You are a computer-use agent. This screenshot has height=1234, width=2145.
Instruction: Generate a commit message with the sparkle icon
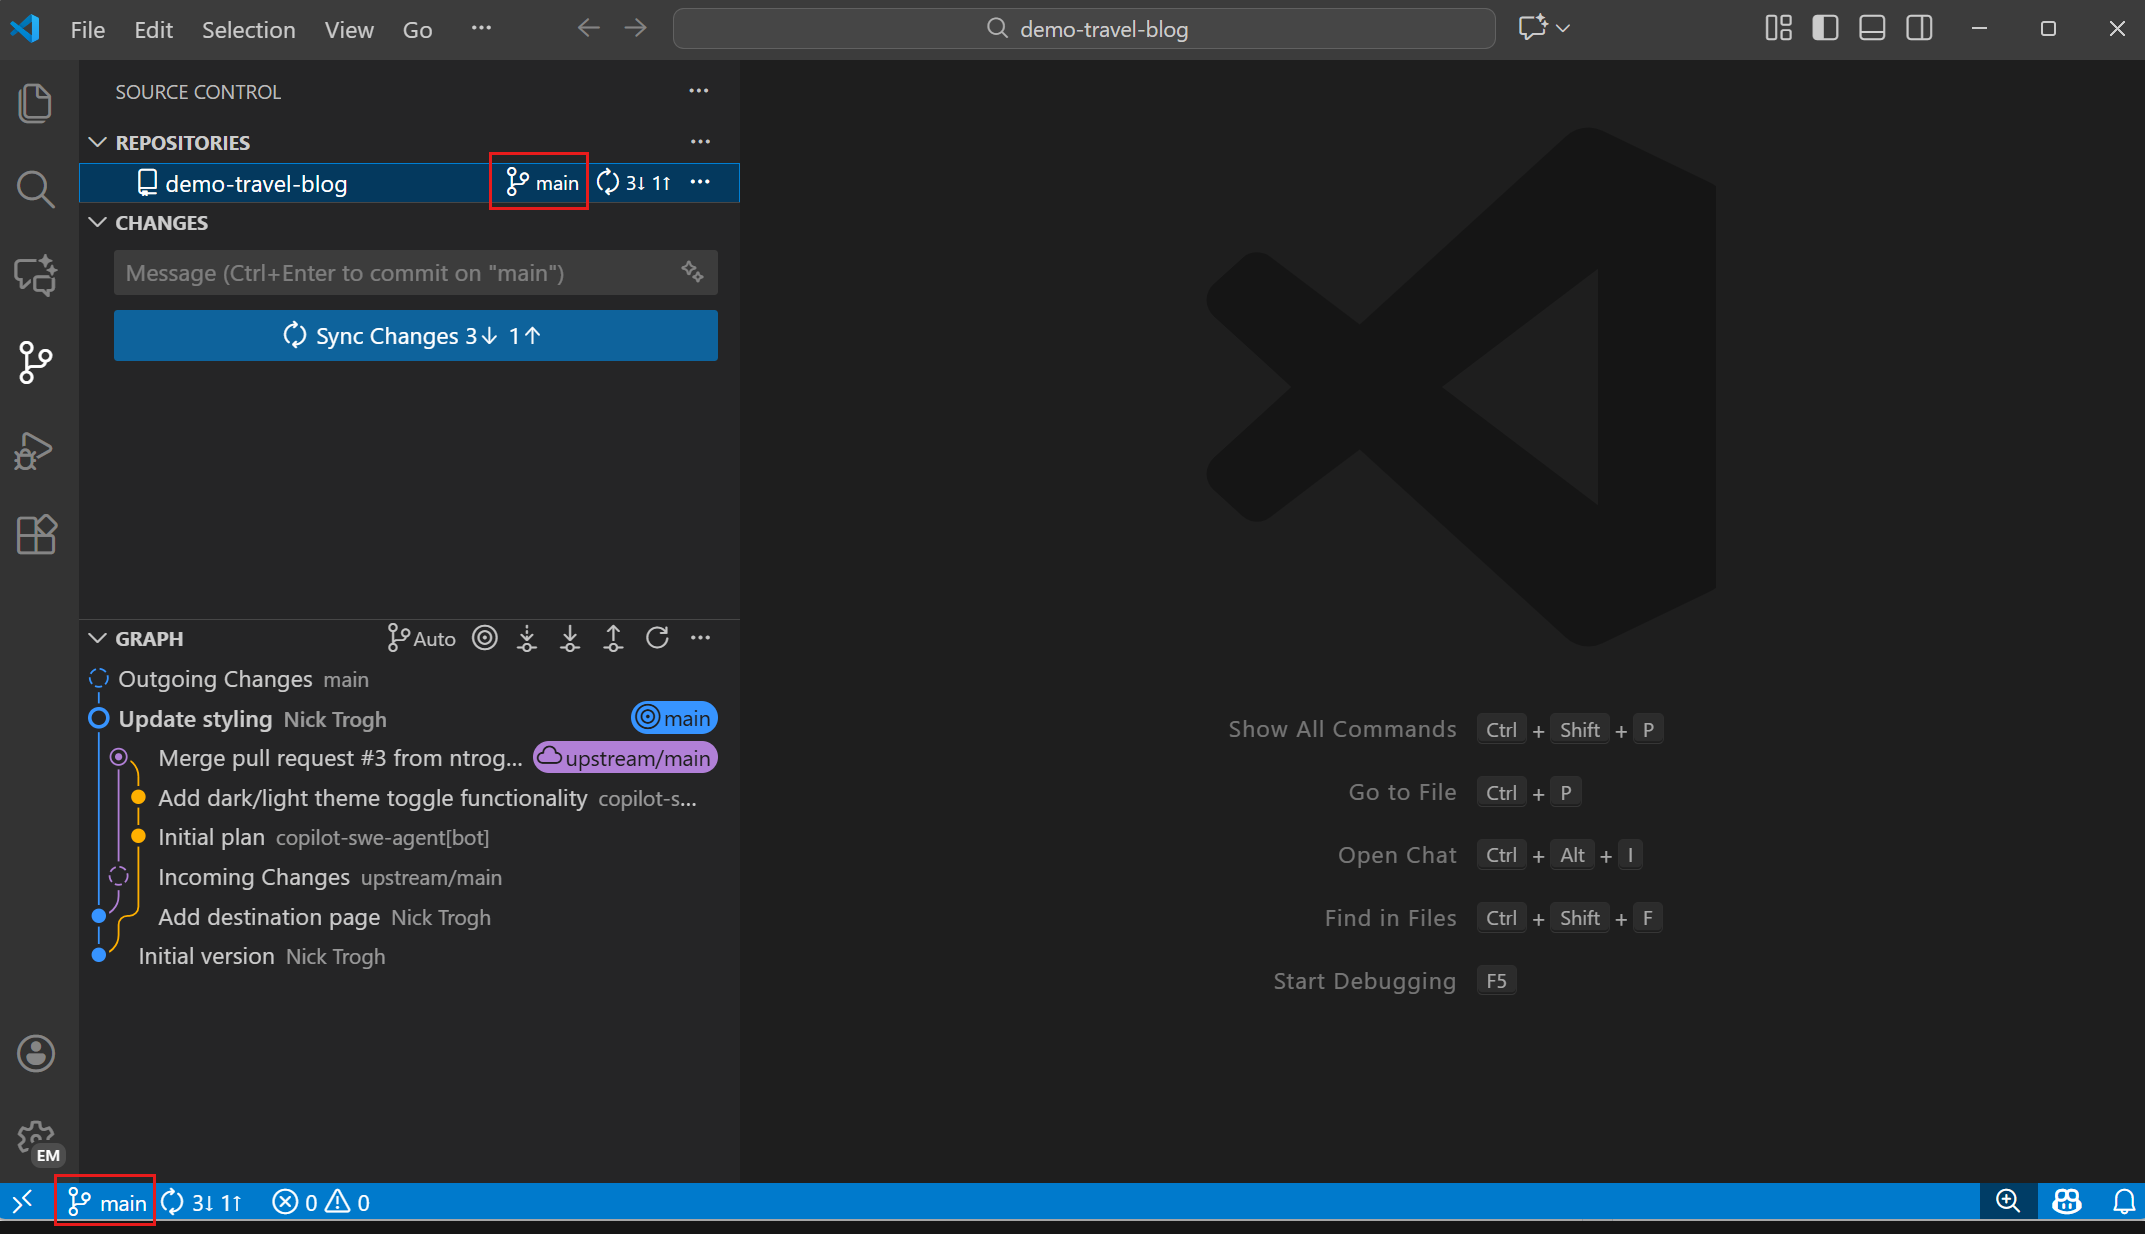coord(692,272)
